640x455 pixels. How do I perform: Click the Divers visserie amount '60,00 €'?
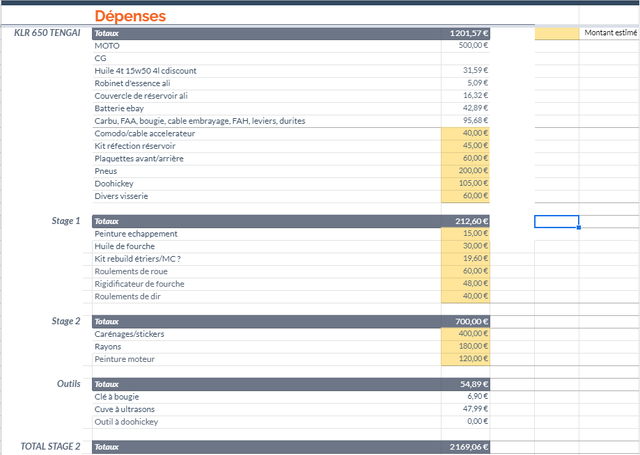(x=465, y=195)
